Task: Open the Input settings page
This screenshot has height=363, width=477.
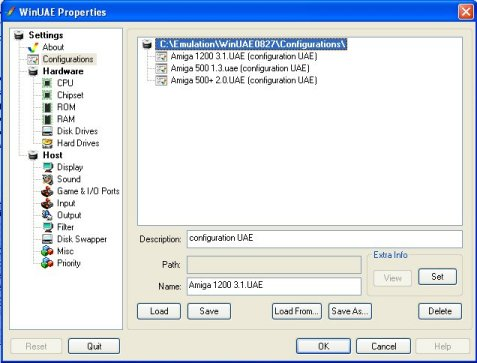Action: tap(66, 203)
